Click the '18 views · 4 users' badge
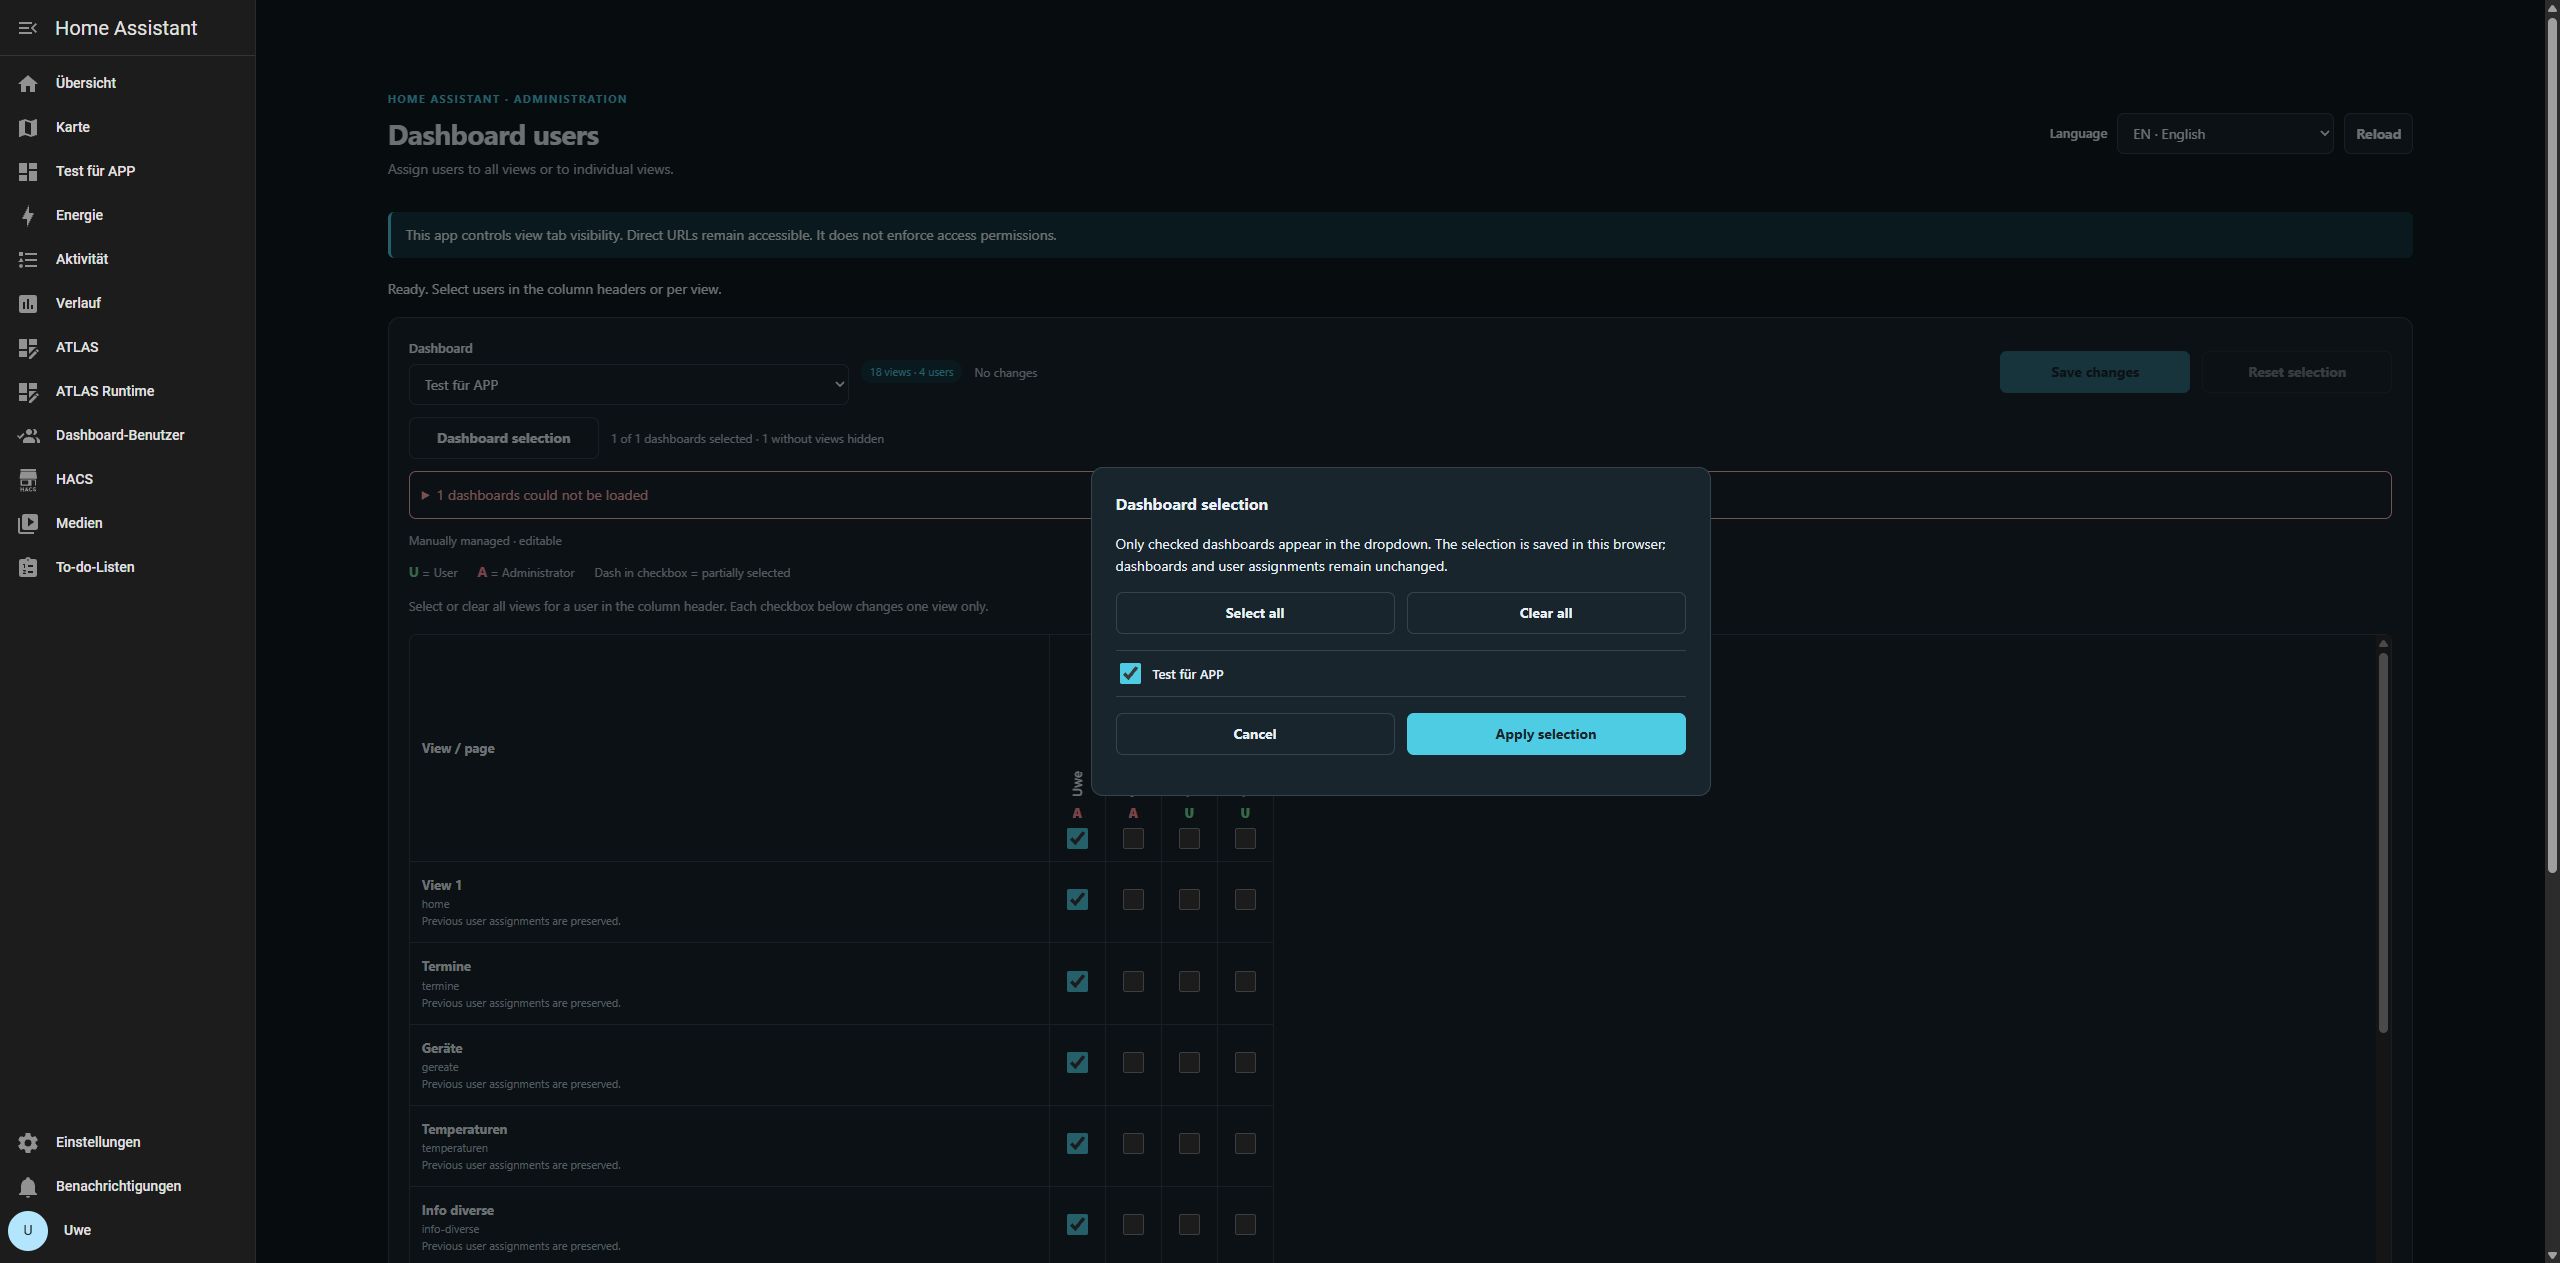This screenshot has height=1263, width=2560. [x=911, y=372]
